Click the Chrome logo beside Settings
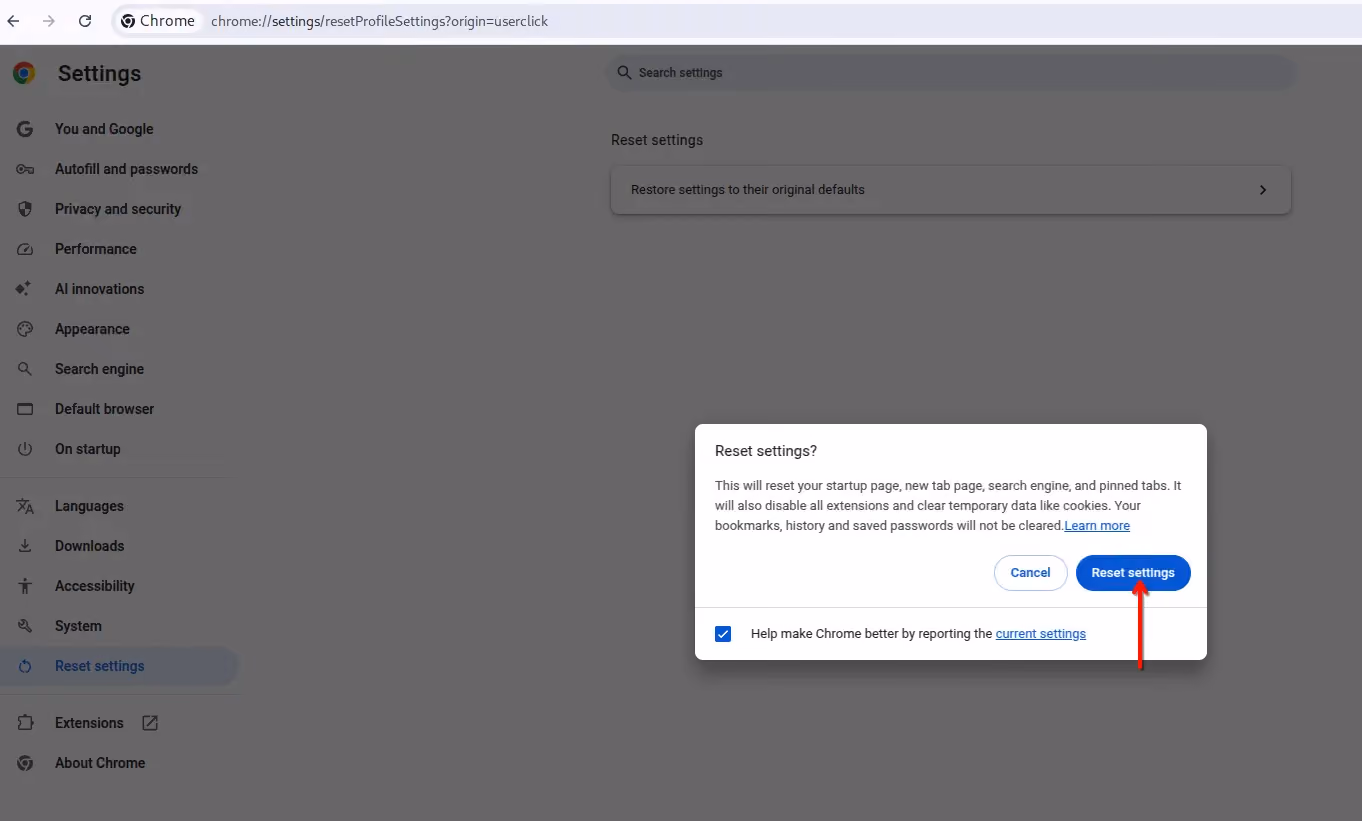 (x=24, y=73)
